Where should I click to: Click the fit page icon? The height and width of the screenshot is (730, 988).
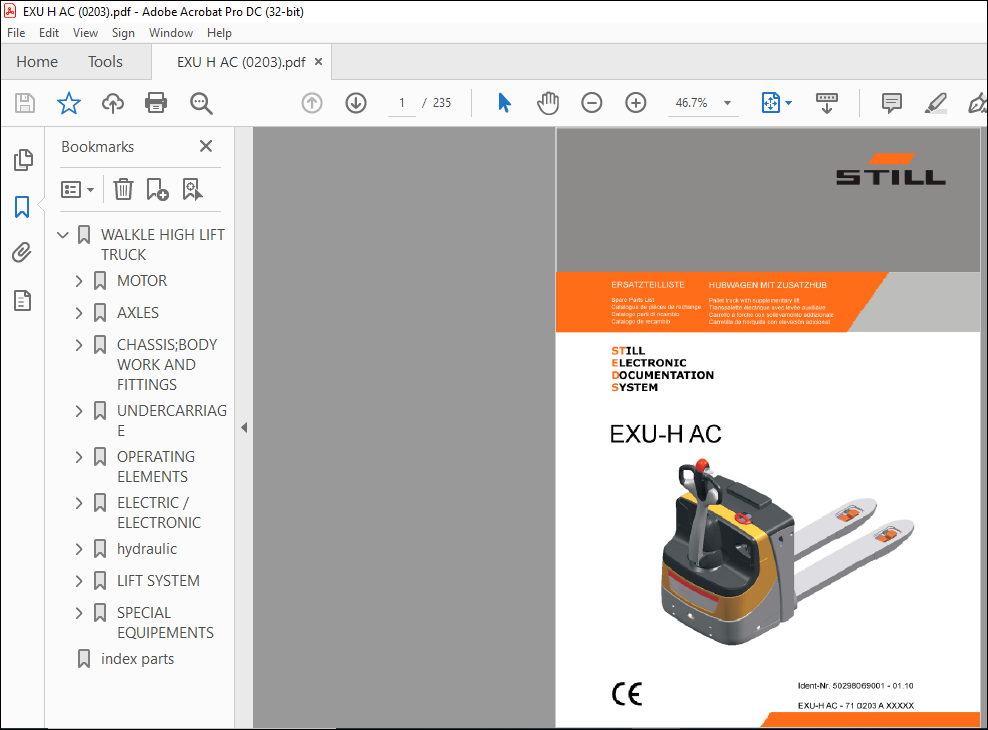coord(771,103)
